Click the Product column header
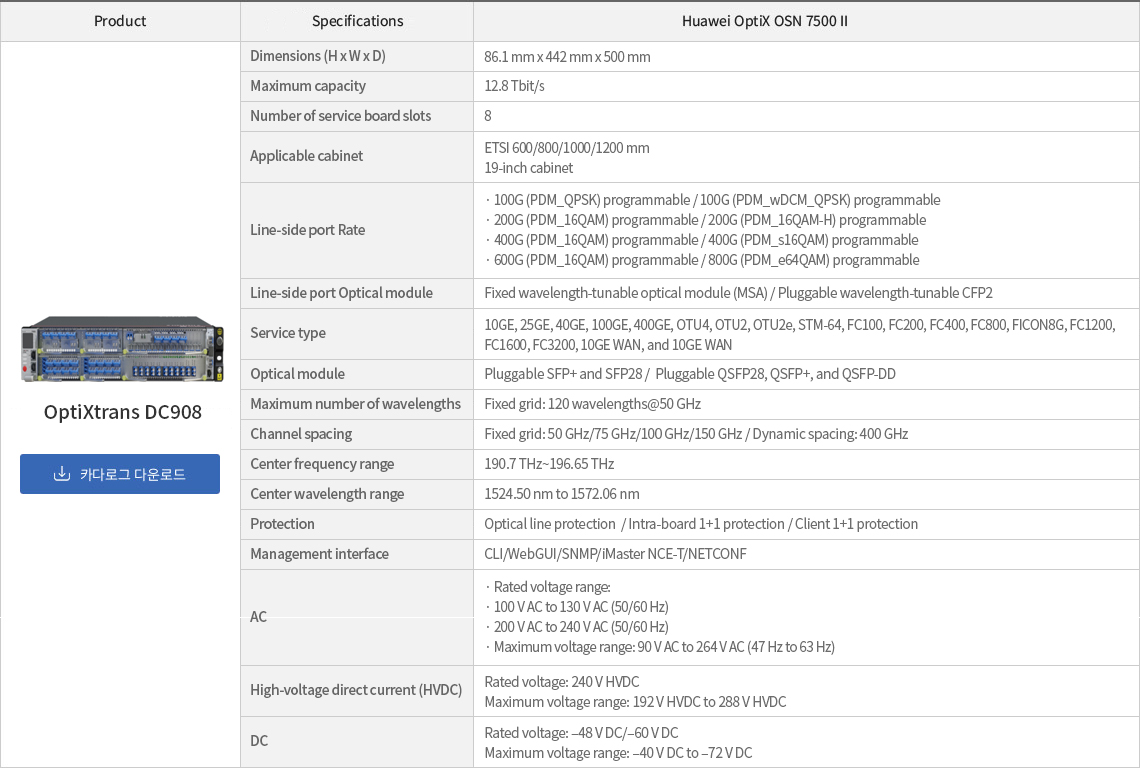1140x769 pixels. (x=120, y=21)
